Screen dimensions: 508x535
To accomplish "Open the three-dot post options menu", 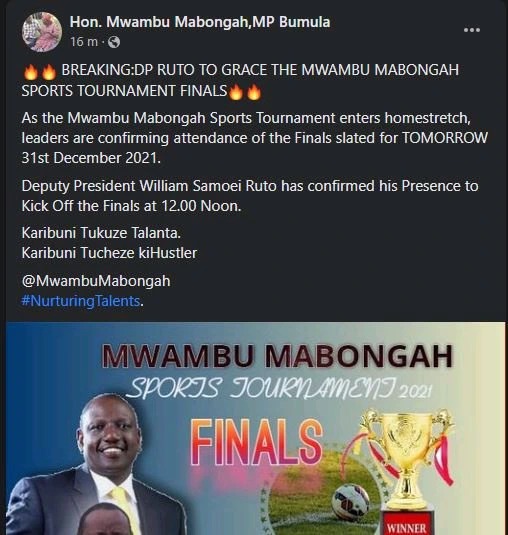I will click(472, 30).
